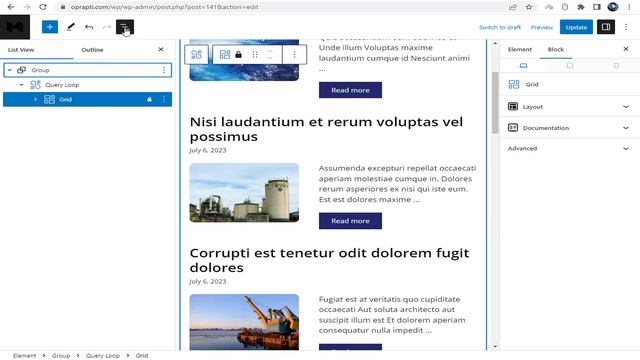Click Read more under Nisi laudantium post
The height and width of the screenshot is (360, 640).
pos(350,221)
